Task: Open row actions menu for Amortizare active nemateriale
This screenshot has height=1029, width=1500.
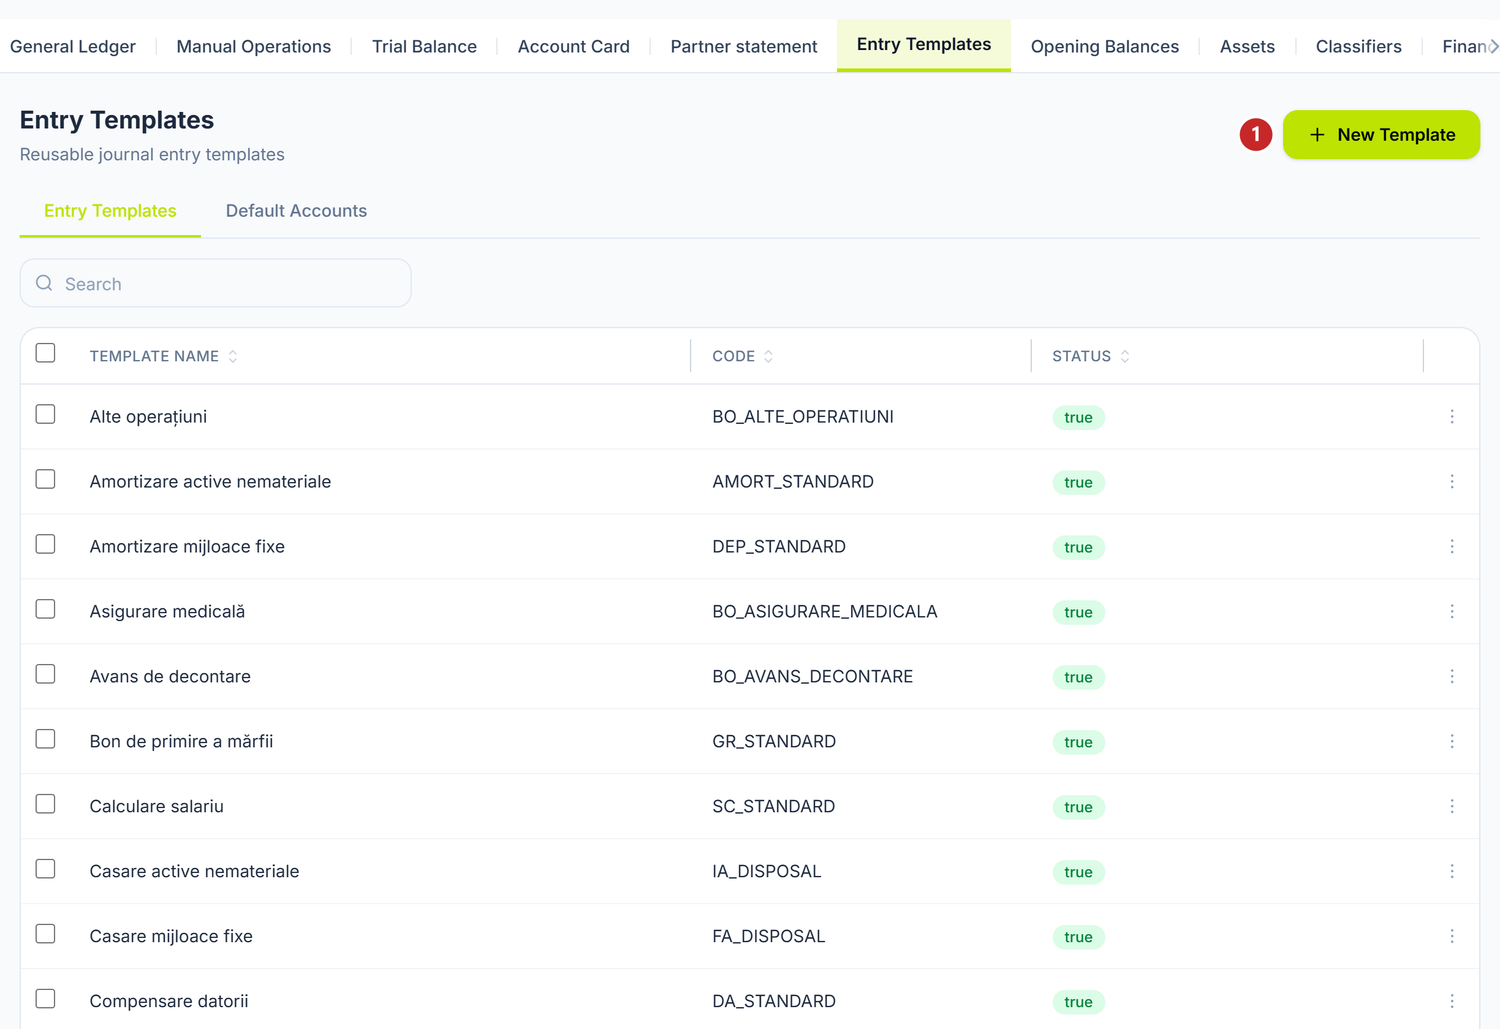Action: click(x=1452, y=481)
